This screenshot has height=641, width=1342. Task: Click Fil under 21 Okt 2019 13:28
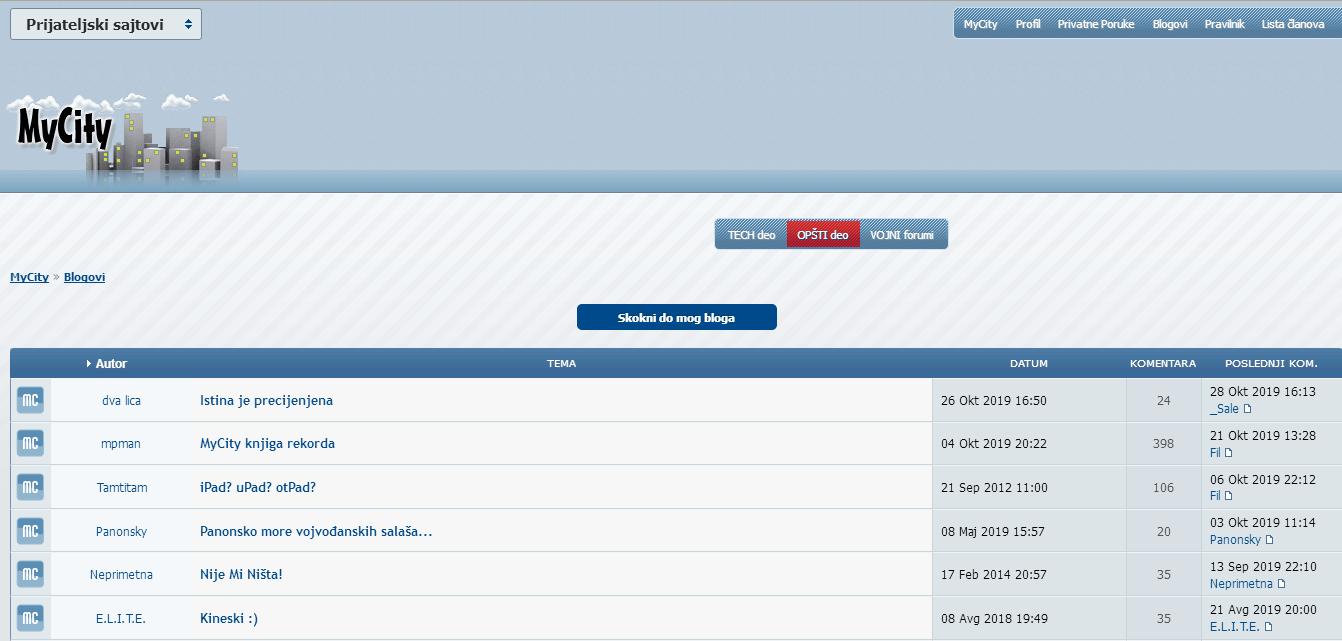pos(1215,452)
